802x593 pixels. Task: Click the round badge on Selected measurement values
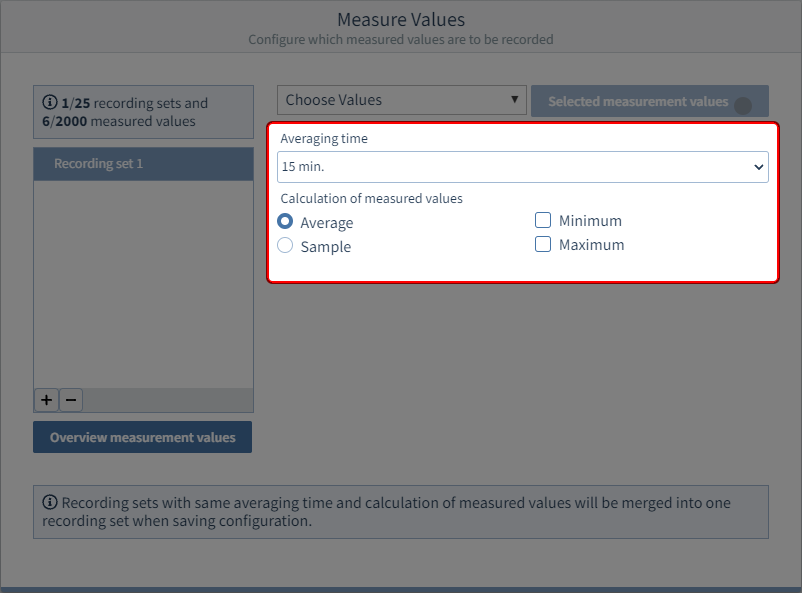tap(742, 105)
